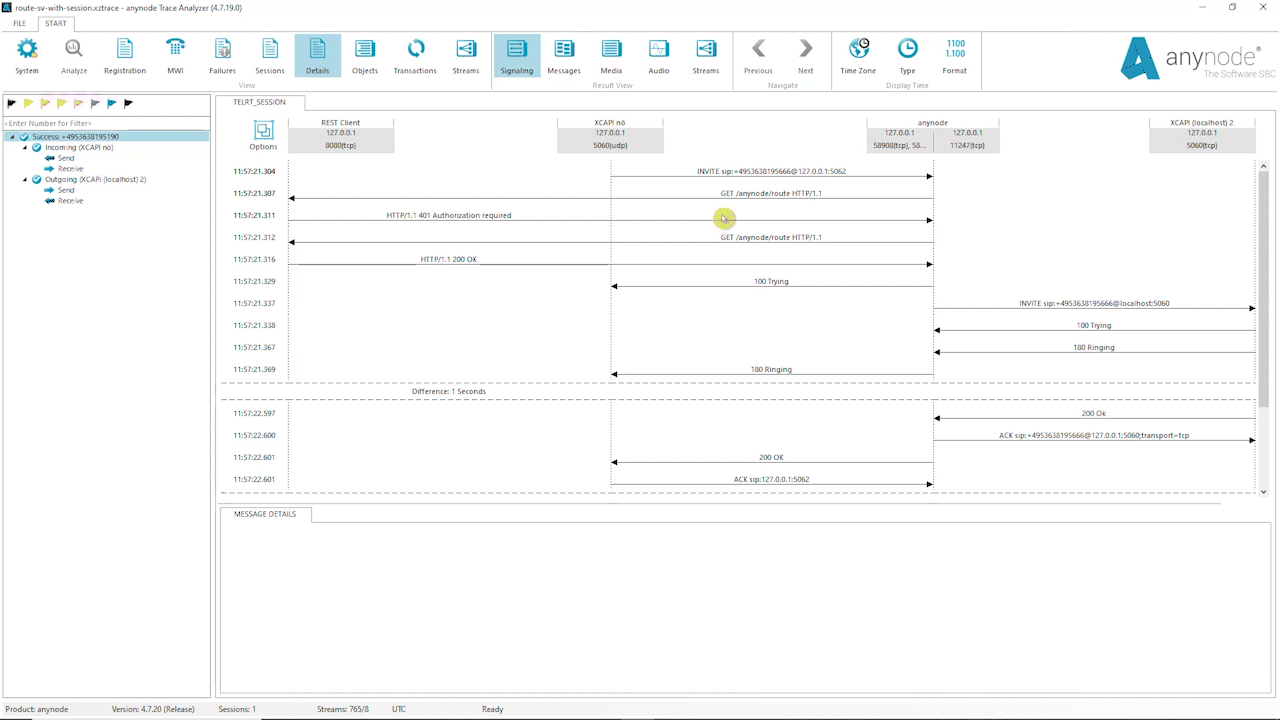This screenshot has height=720, width=1280.
Task: Navigate to the Previous item
Action: [x=758, y=56]
